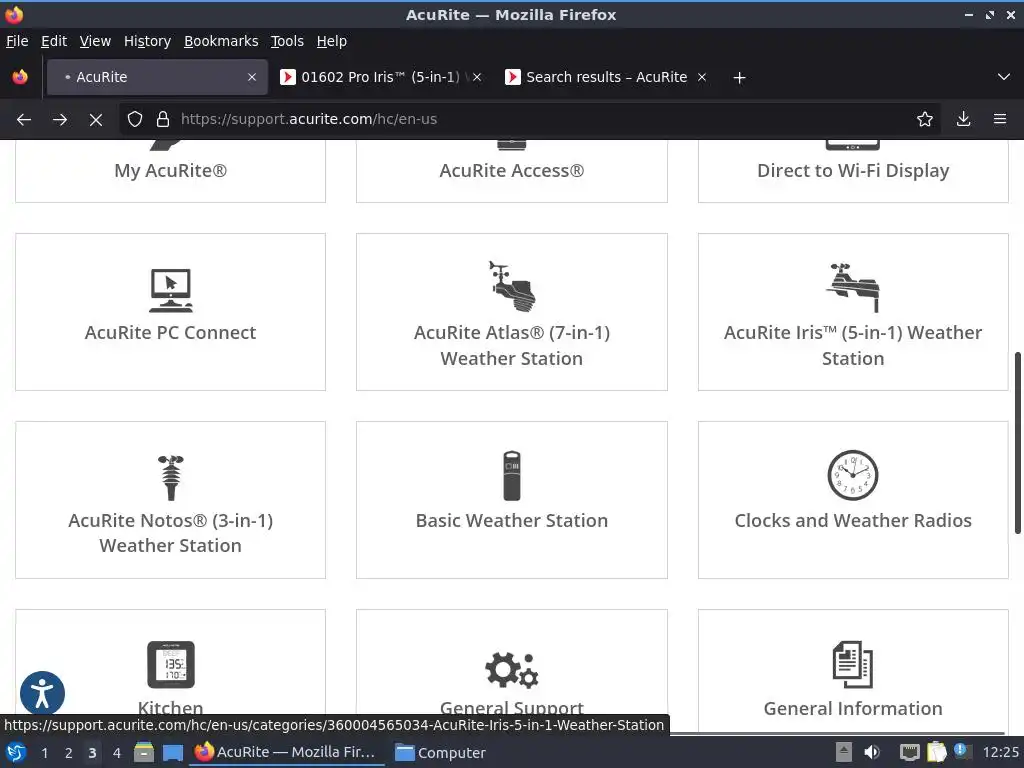
Task: Click the network tray icon
Action: pos(909,752)
